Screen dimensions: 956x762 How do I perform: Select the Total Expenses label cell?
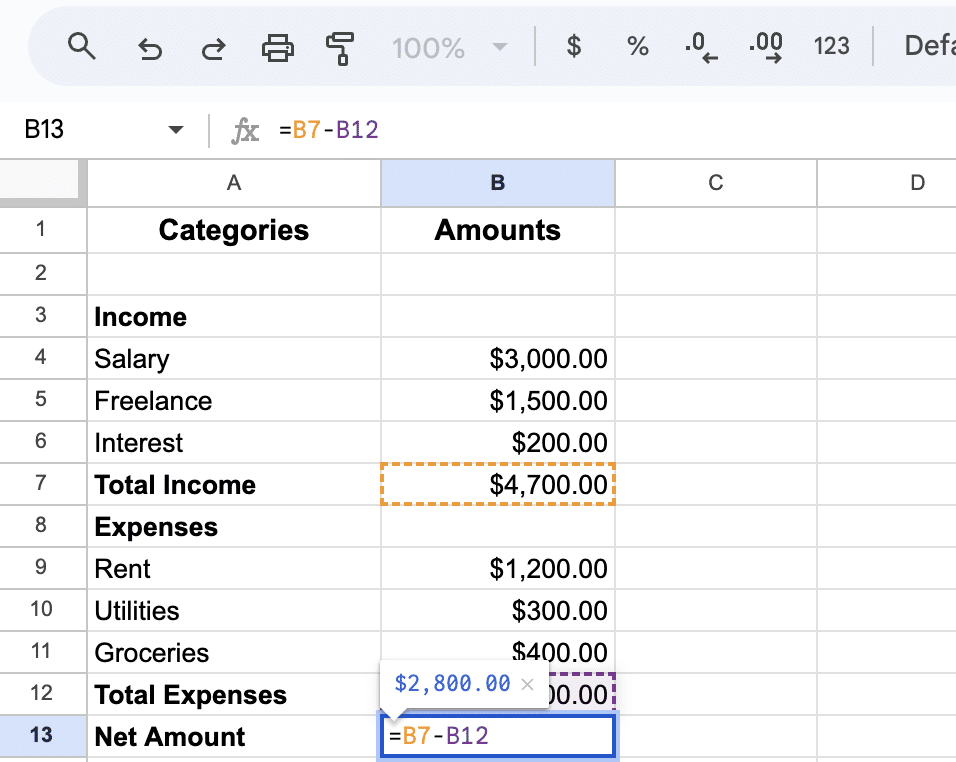[234, 694]
